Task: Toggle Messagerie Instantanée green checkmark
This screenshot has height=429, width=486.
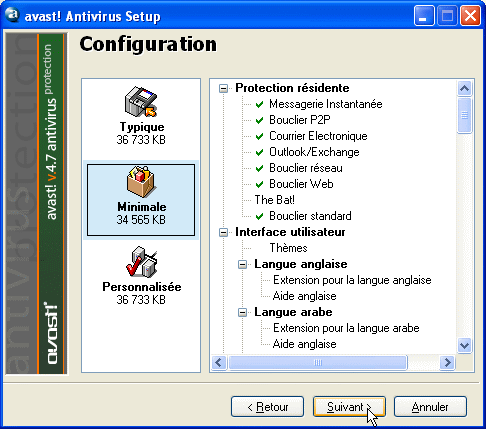Action: (259, 104)
